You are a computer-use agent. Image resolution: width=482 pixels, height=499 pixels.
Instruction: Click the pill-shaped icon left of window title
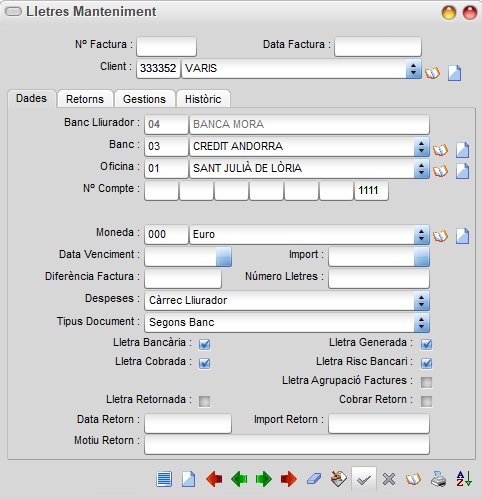pyautogui.click(x=13, y=12)
